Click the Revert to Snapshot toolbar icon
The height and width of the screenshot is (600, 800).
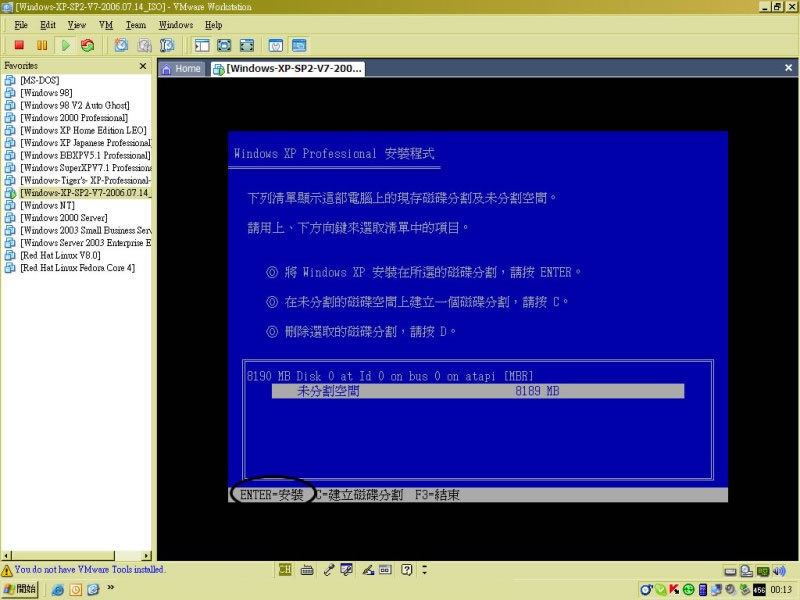click(x=144, y=45)
